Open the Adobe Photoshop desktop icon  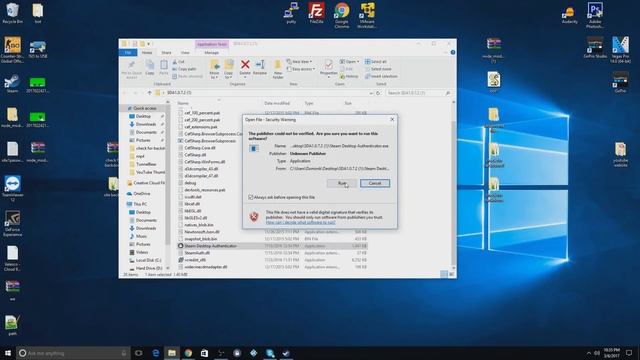point(595,15)
